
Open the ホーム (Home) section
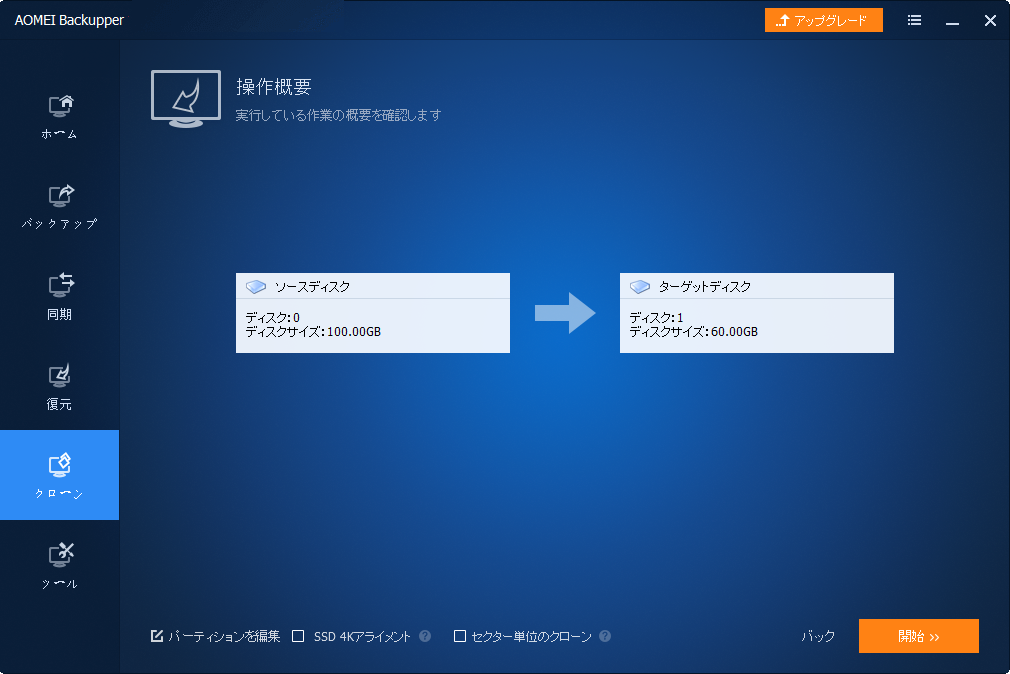(59, 113)
